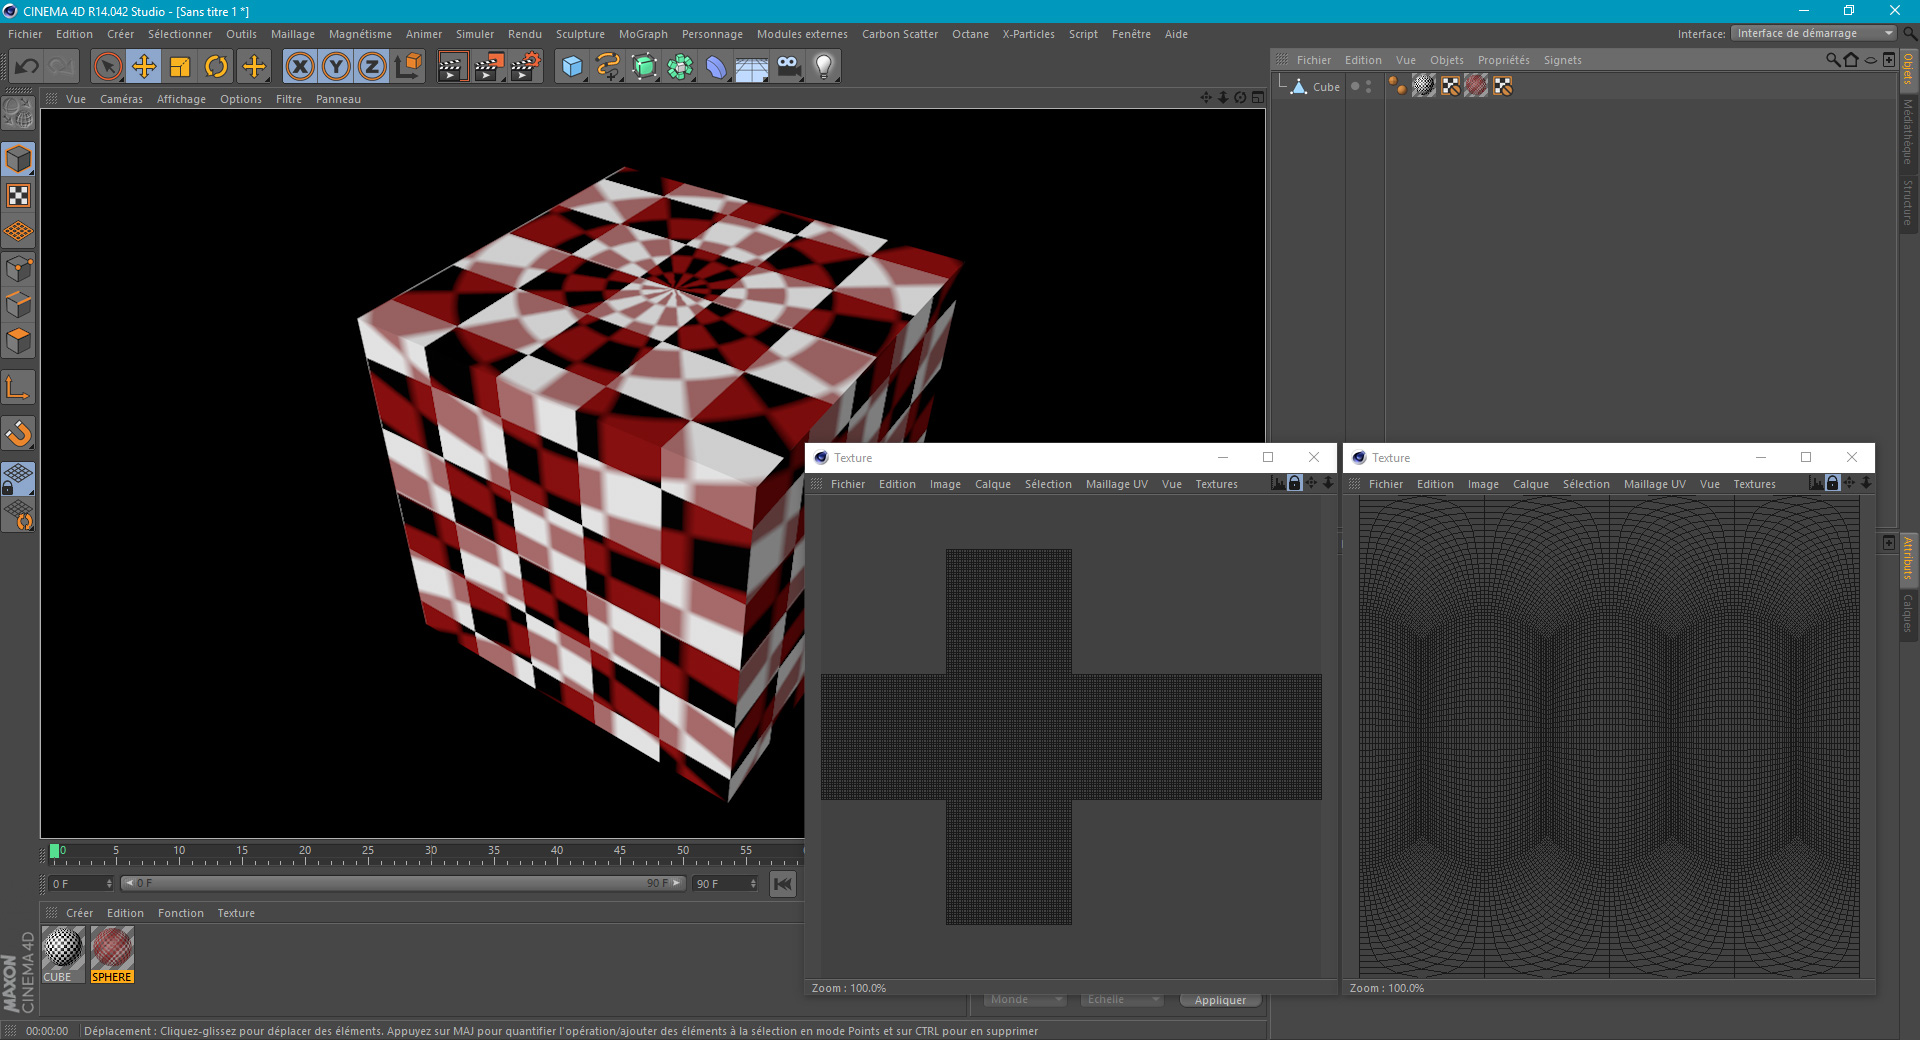The height and width of the screenshot is (1040, 1920).
Task: Switch the coordinate system icon
Action: tap(408, 67)
